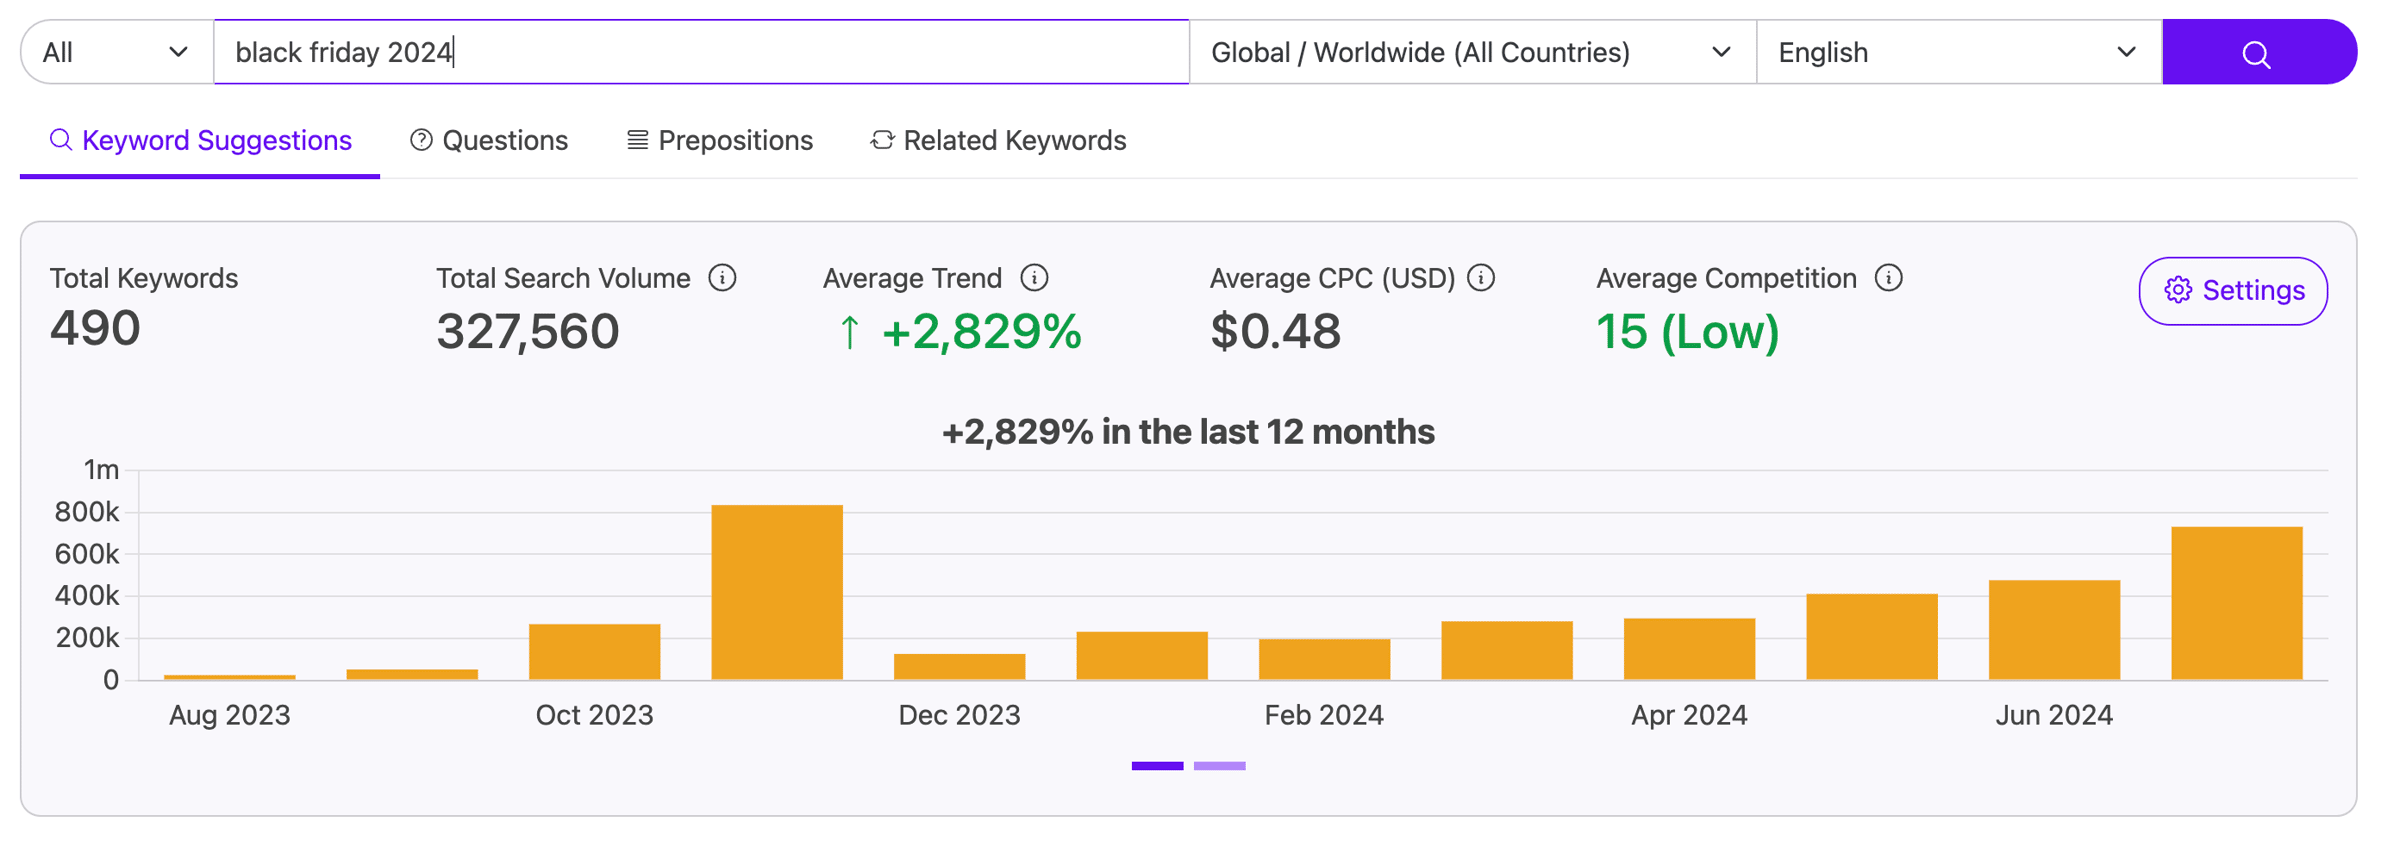
Task: Click the Oct 2023 chart bar
Action: tap(594, 652)
